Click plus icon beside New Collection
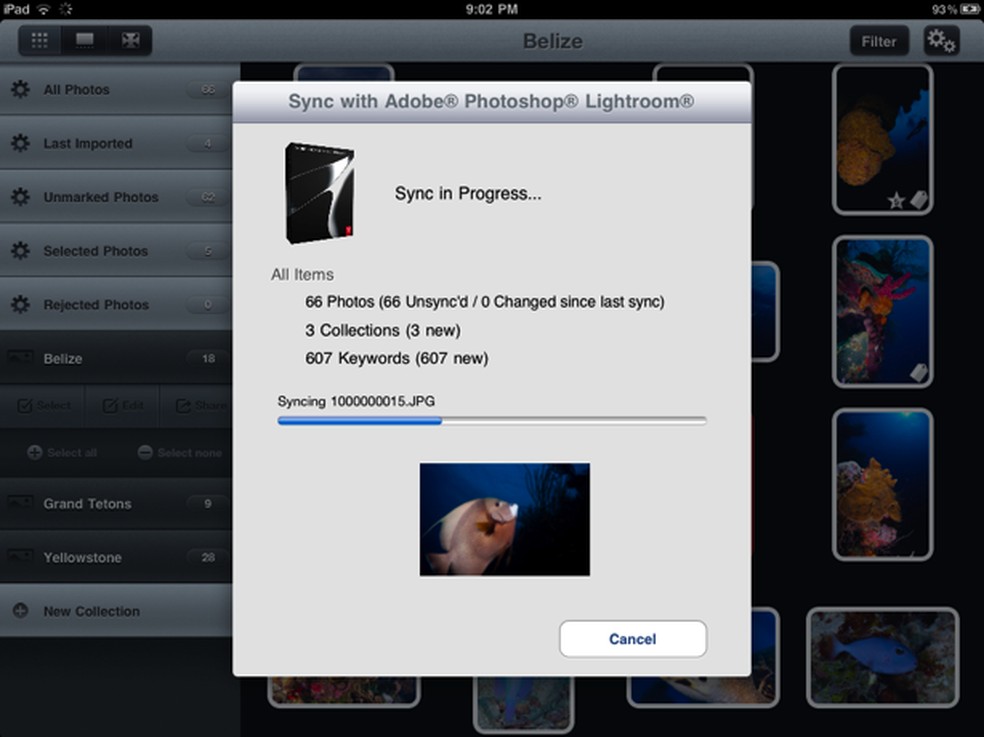The height and width of the screenshot is (737, 984). click(x=20, y=611)
